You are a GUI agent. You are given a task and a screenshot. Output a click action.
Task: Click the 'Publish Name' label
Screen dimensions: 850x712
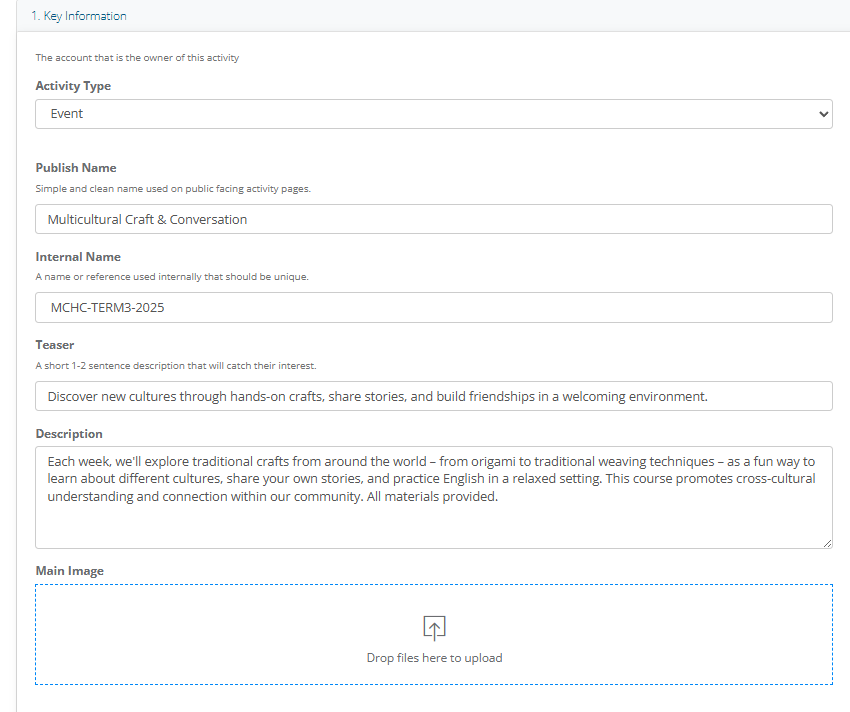(x=76, y=168)
